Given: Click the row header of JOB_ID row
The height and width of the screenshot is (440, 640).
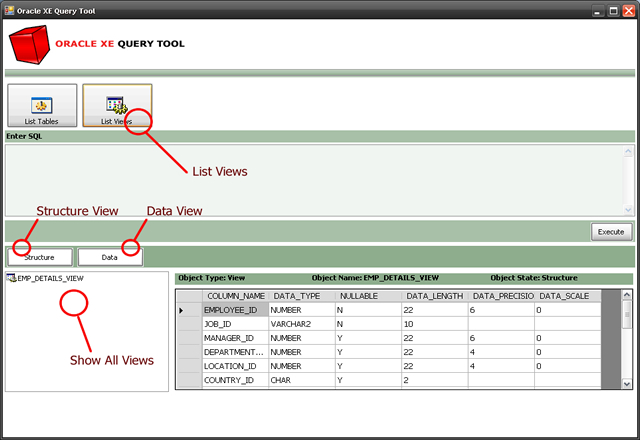Looking at the screenshot, I should 189,324.
